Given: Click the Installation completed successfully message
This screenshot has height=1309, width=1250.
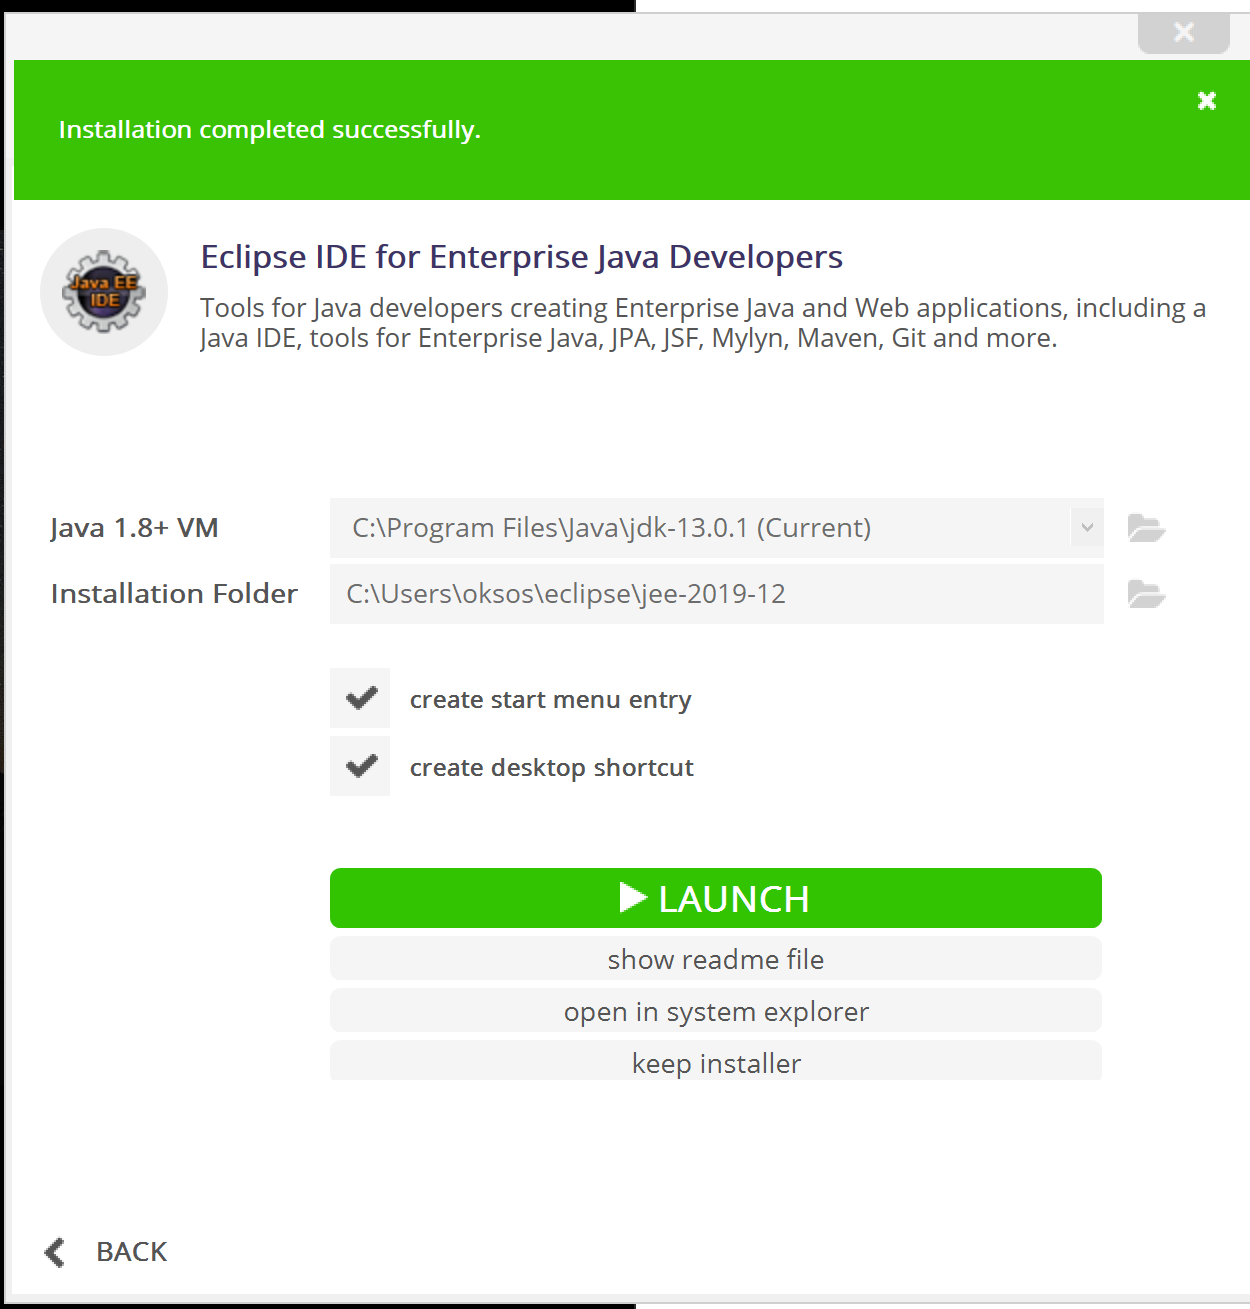Looking at the screenshot, I should pos(270,130).
